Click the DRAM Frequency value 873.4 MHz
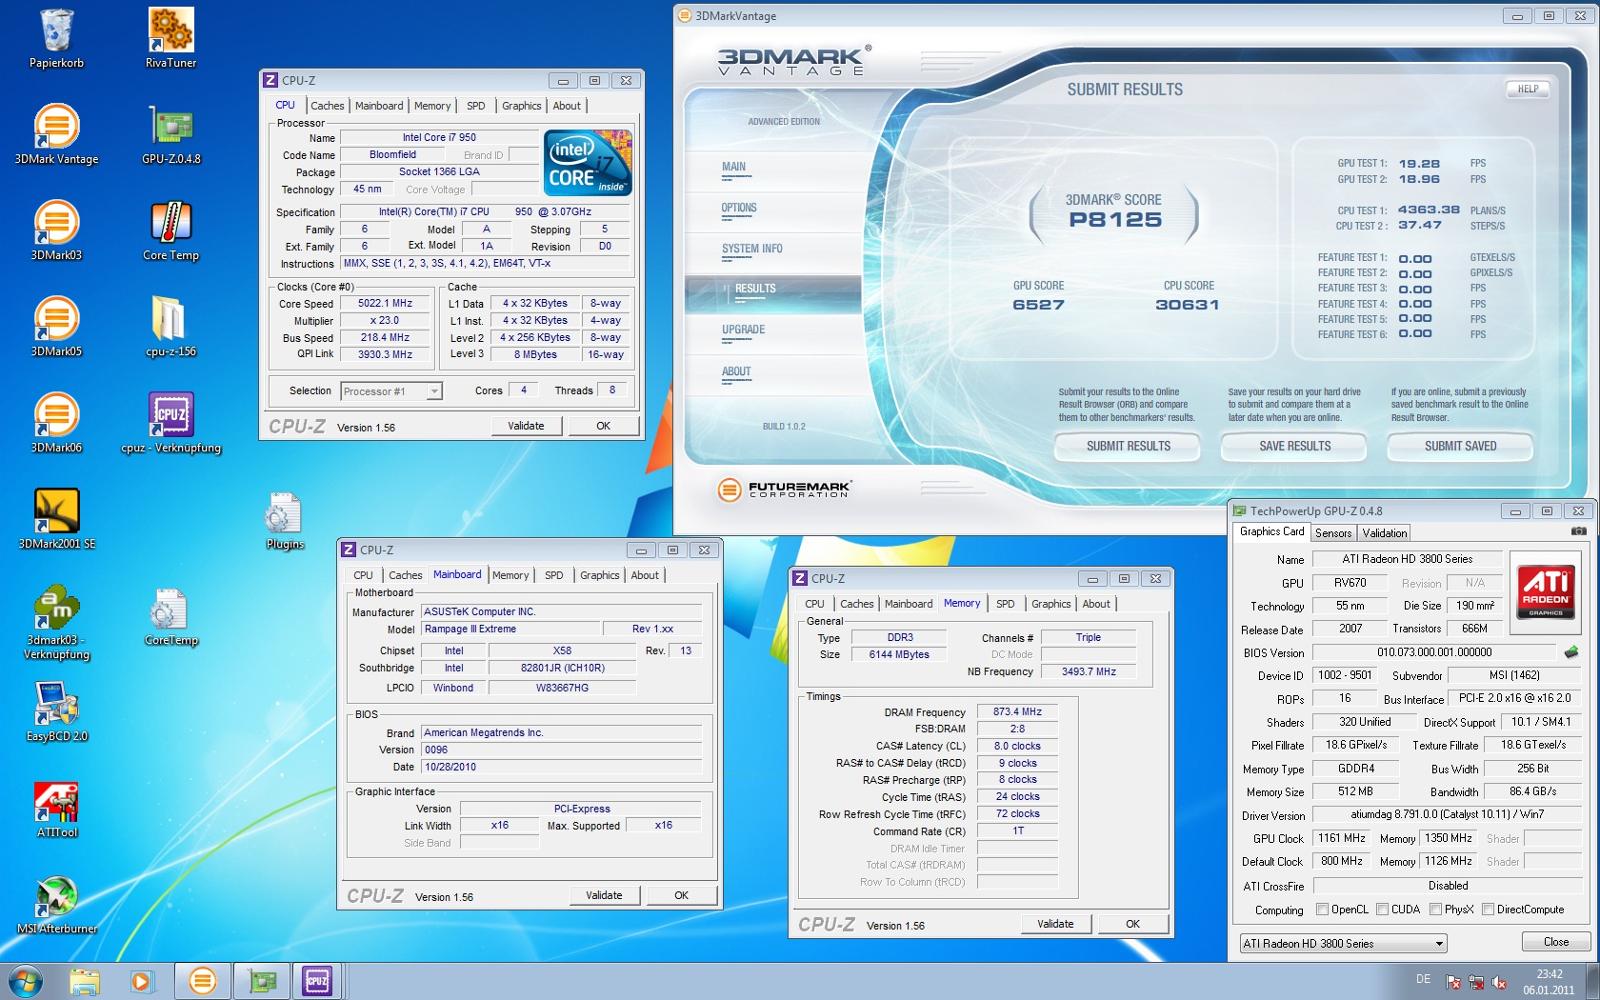1600x1000 pixels. click(x=1017, y=712)
